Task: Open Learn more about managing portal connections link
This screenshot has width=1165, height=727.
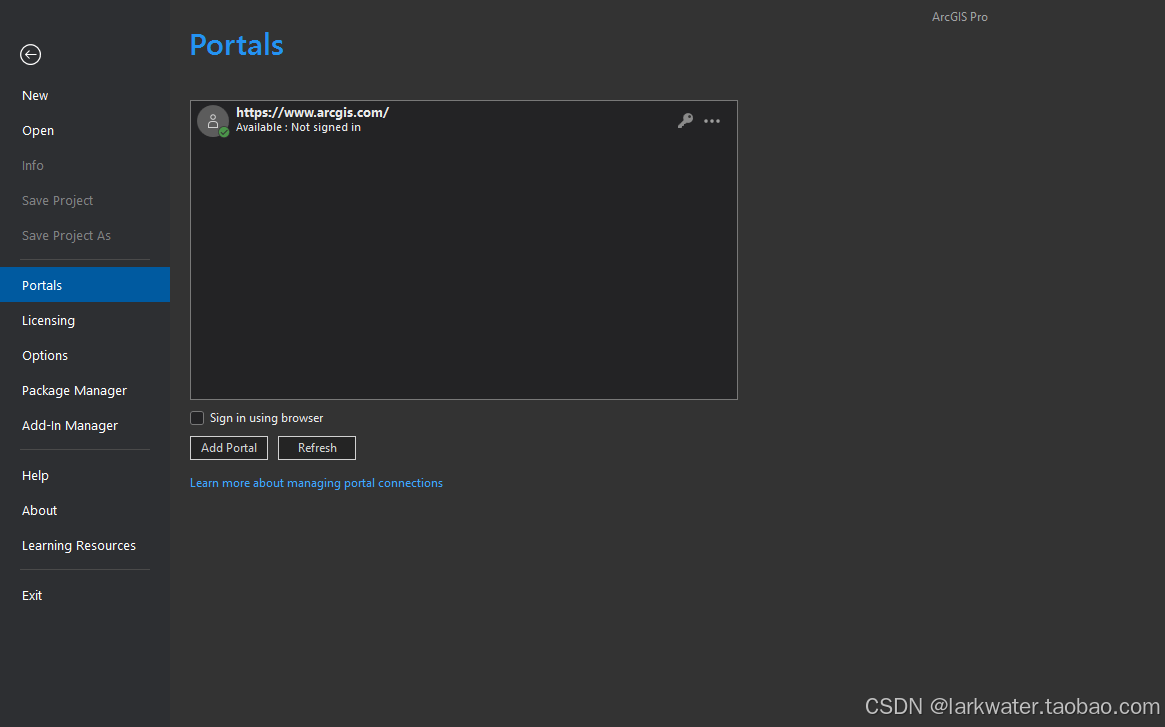Action: [x=317, y=482]
